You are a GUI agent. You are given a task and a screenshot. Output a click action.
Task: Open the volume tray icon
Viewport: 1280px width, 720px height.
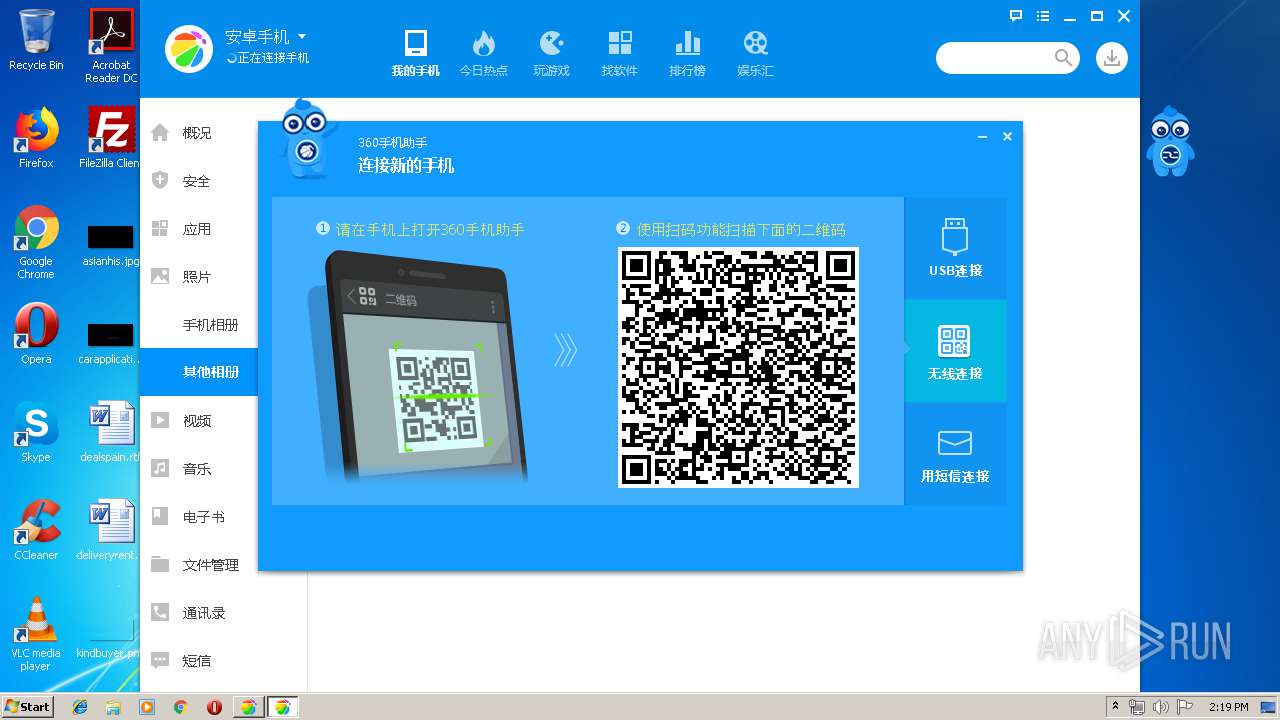click(x=1160, y=707)
